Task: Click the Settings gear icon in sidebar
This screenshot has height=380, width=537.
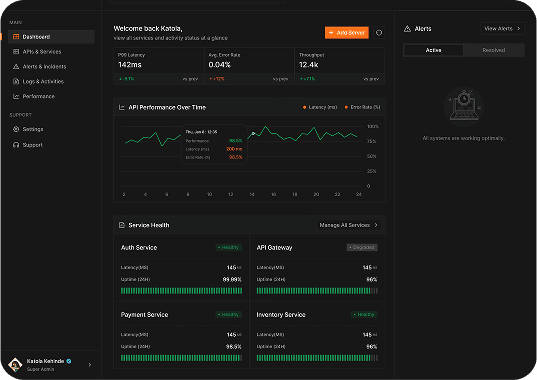Action: coord(16,129)
